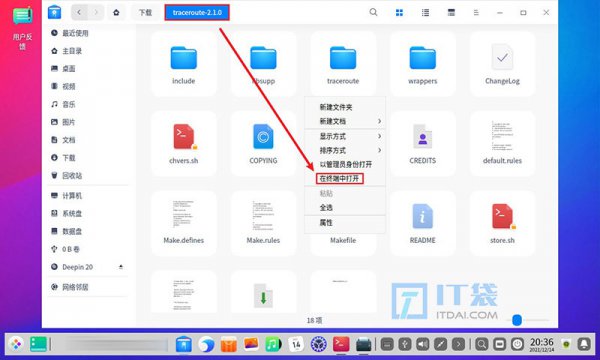
Task: Open the music player from the dock
Action: point(273,344)
